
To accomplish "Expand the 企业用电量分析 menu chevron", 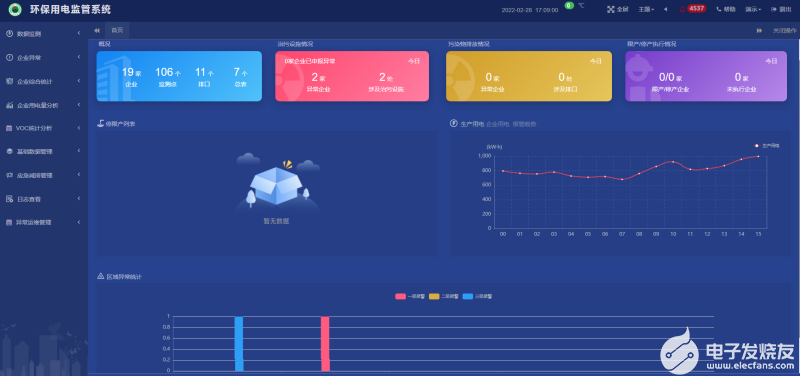I will [79, 105].
